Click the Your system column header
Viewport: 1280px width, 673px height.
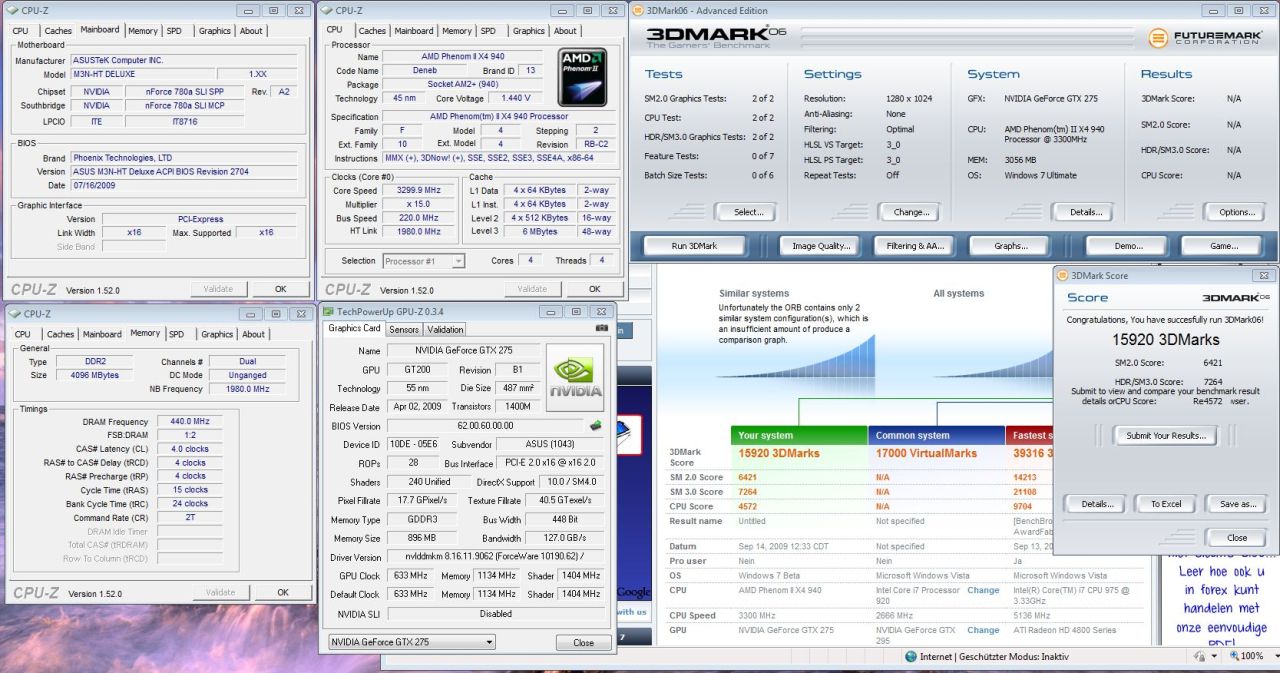click(799, 435)
